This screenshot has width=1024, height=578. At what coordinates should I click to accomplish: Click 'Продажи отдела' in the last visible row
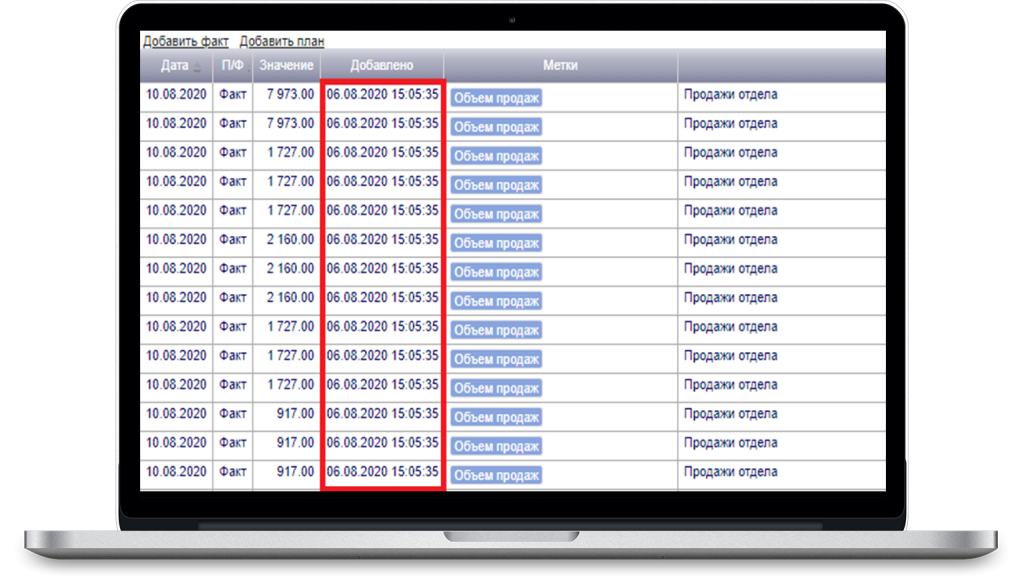point(730,472)
